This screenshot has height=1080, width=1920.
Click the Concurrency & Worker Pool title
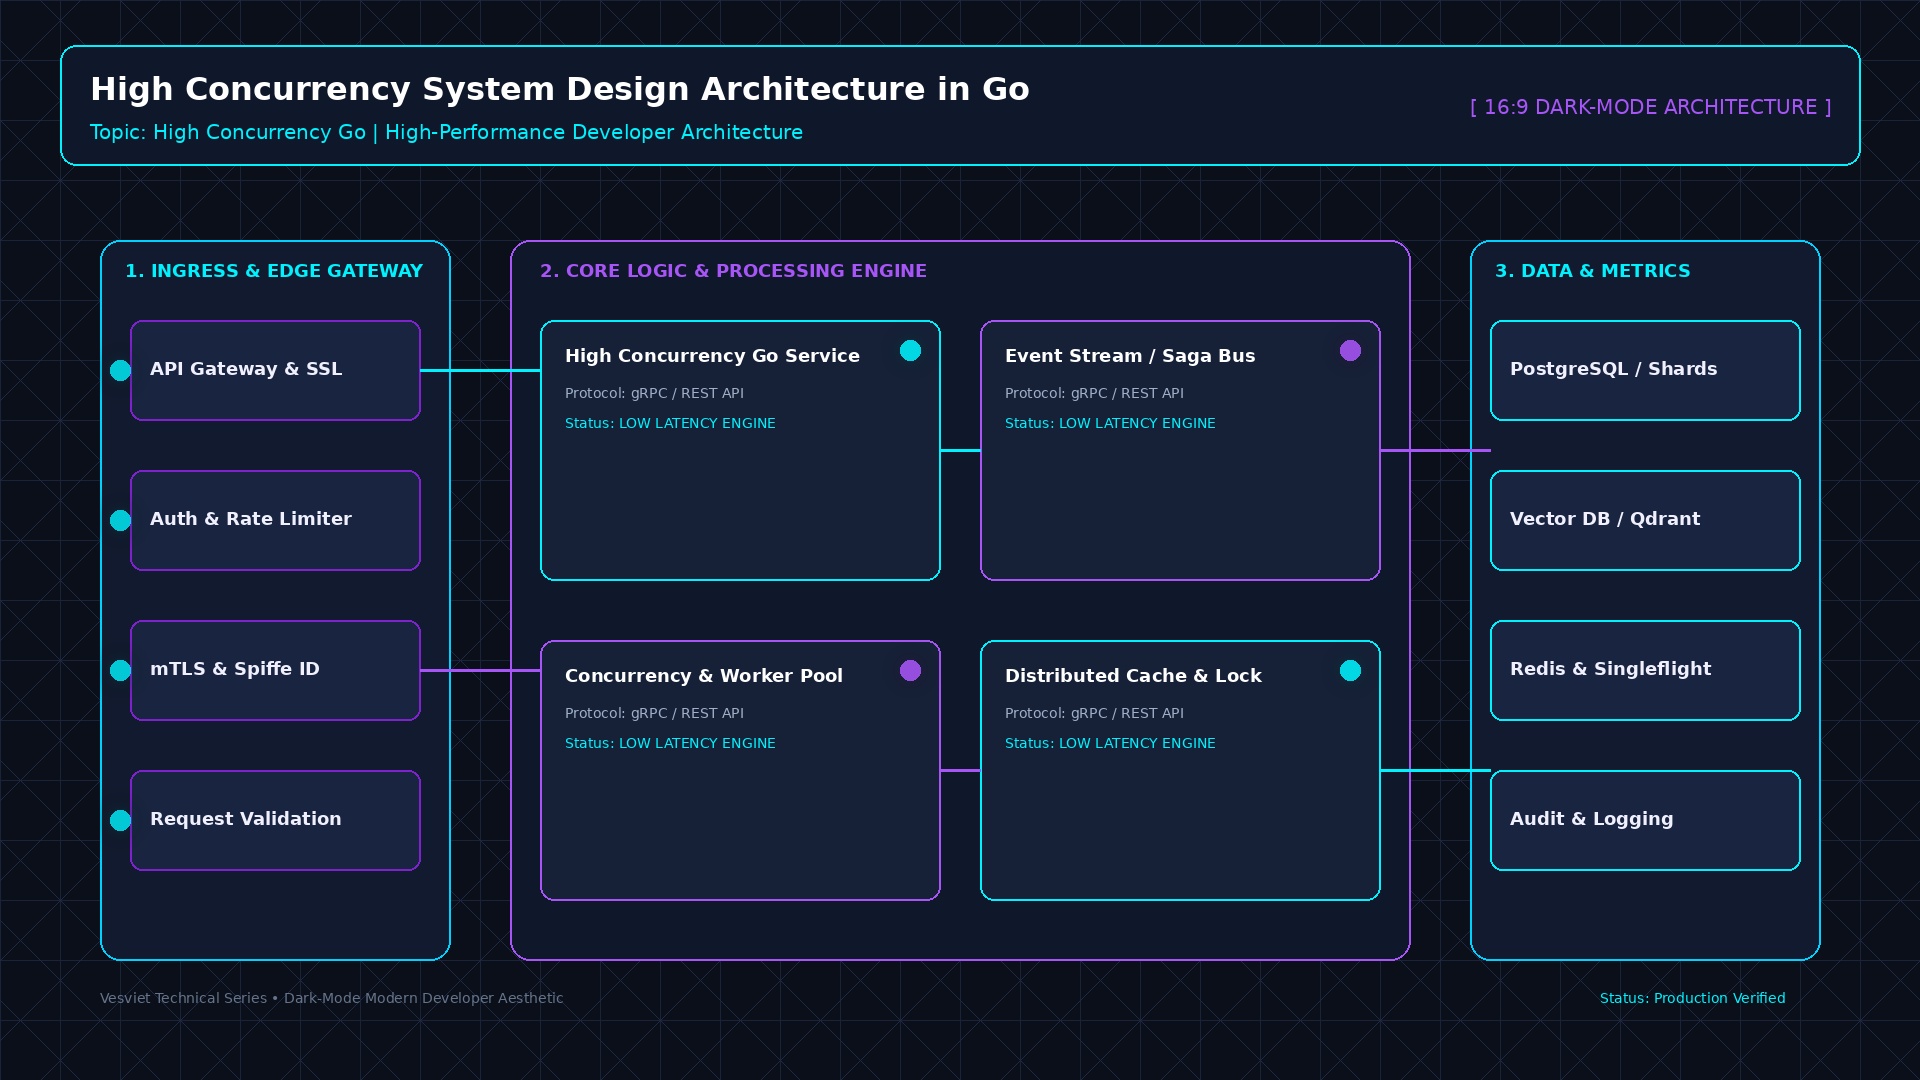704,676
